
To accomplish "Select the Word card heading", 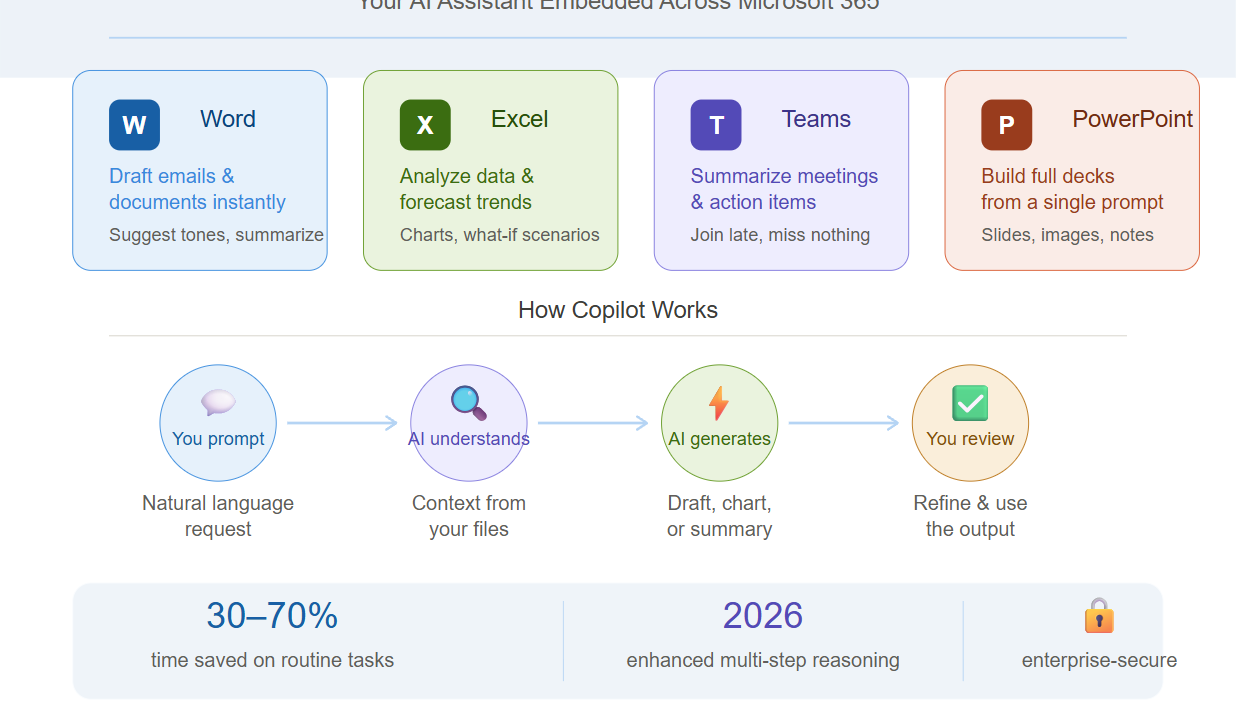I will tap(228, 119).
